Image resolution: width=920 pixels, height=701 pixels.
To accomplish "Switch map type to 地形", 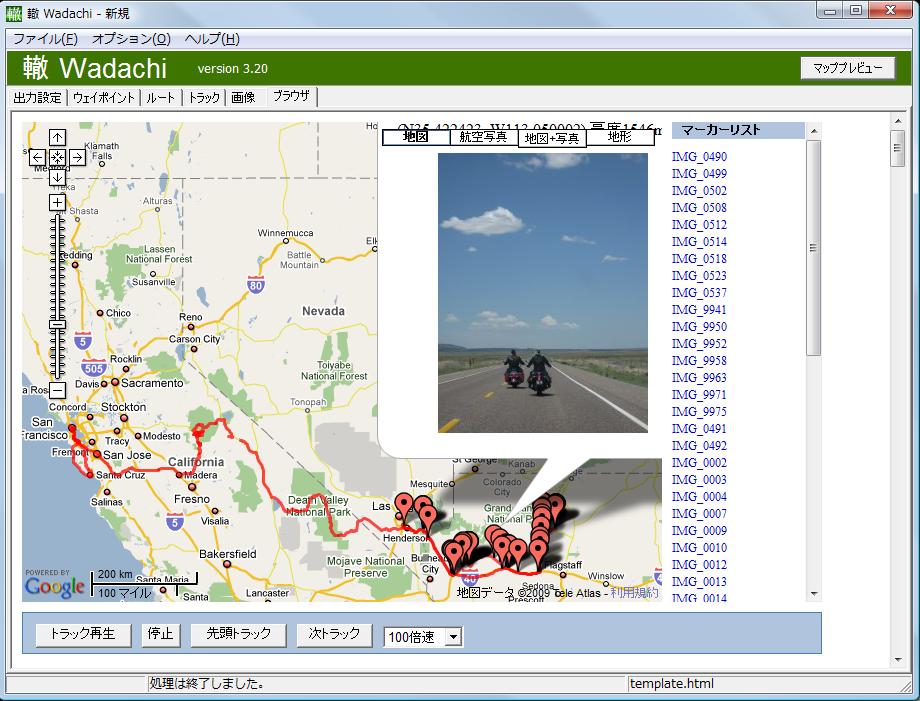I will click(619, 138).
